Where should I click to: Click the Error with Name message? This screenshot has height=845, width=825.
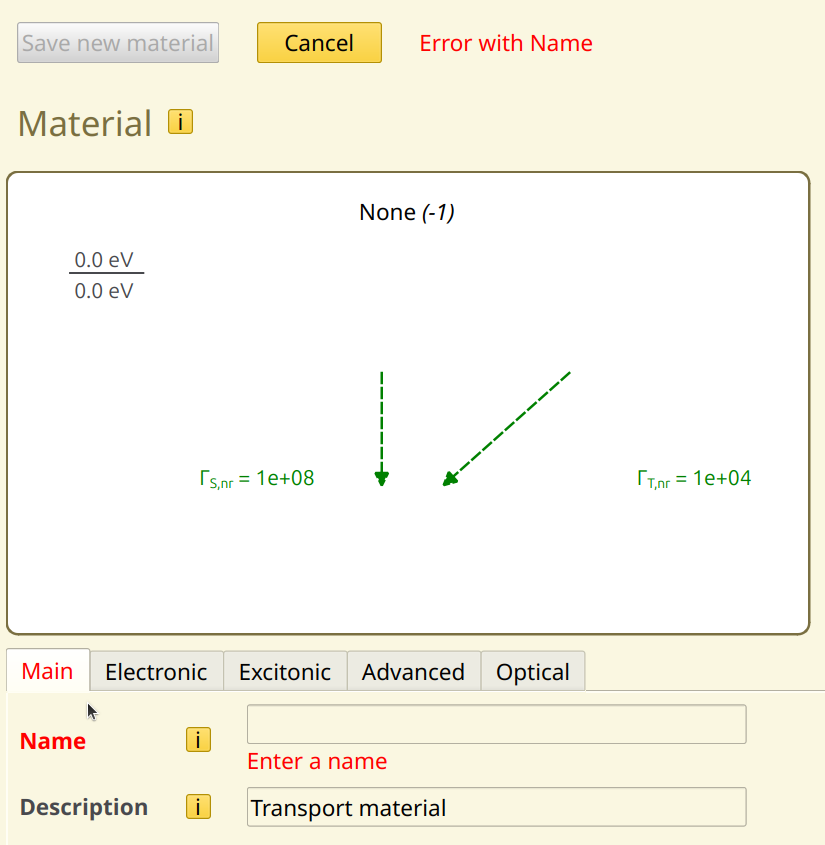[x=505, y=43]
